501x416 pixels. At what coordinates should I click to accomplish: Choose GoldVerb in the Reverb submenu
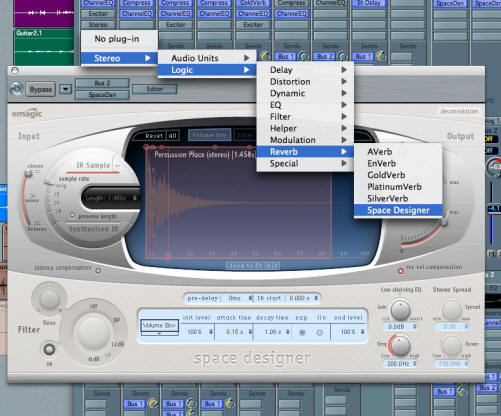398,175
